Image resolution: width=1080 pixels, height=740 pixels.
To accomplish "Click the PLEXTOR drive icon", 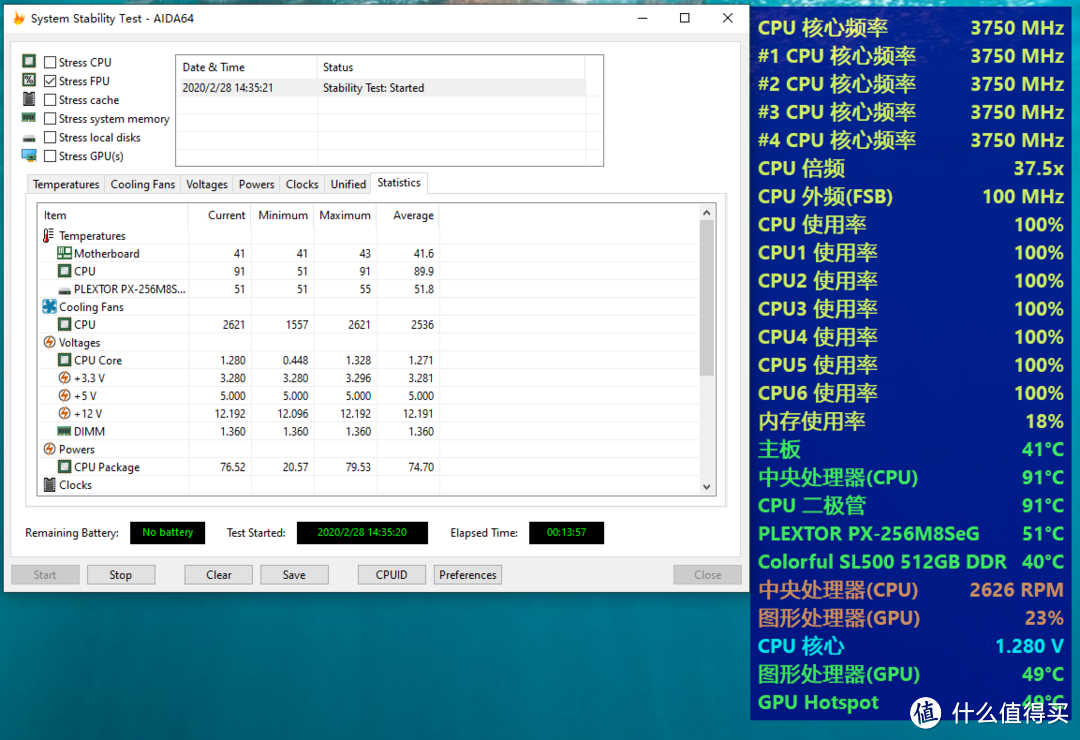I will [x=64, y=290].
